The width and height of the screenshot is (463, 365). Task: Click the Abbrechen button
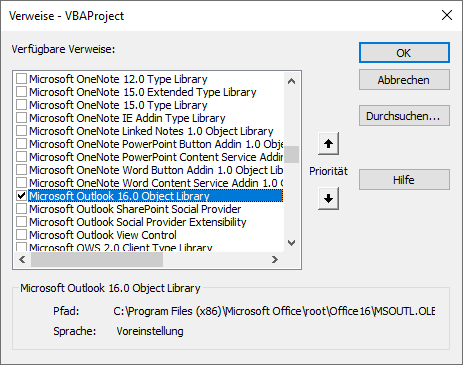tap(404, 80)
